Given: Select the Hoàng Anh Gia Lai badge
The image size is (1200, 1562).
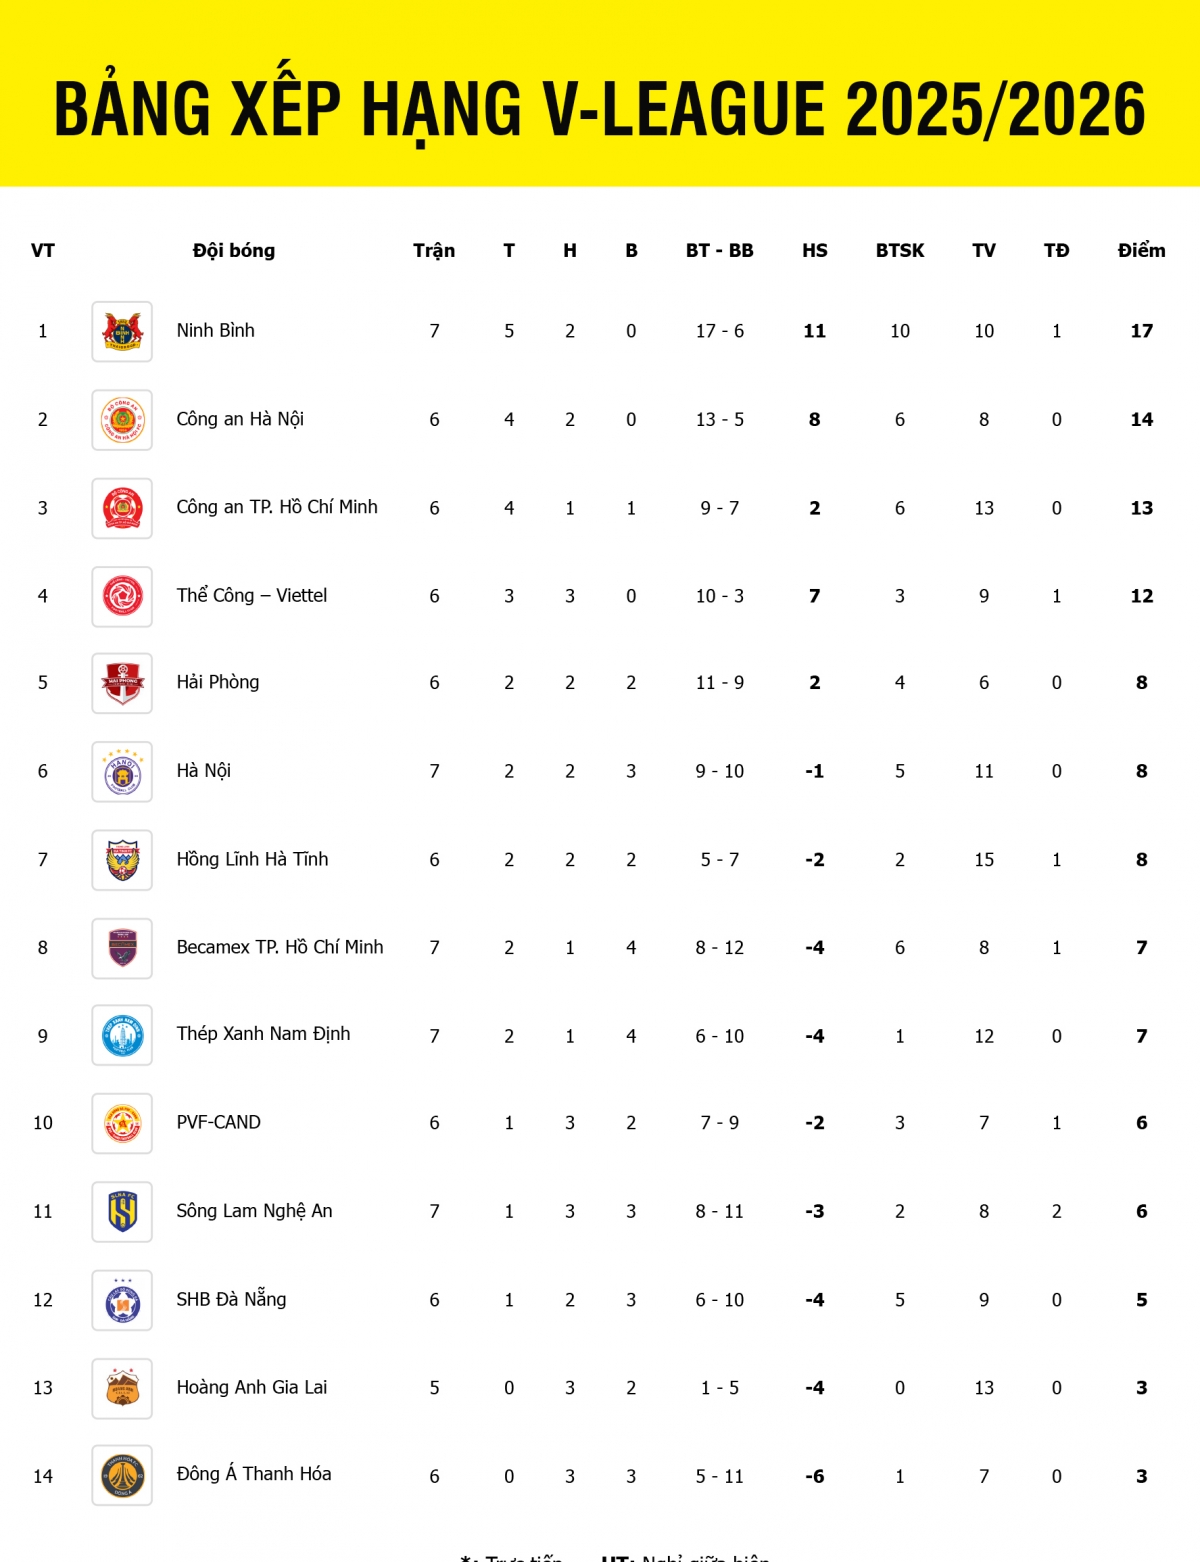Looking at the screenshot, I should click(x=122, y=1388).
